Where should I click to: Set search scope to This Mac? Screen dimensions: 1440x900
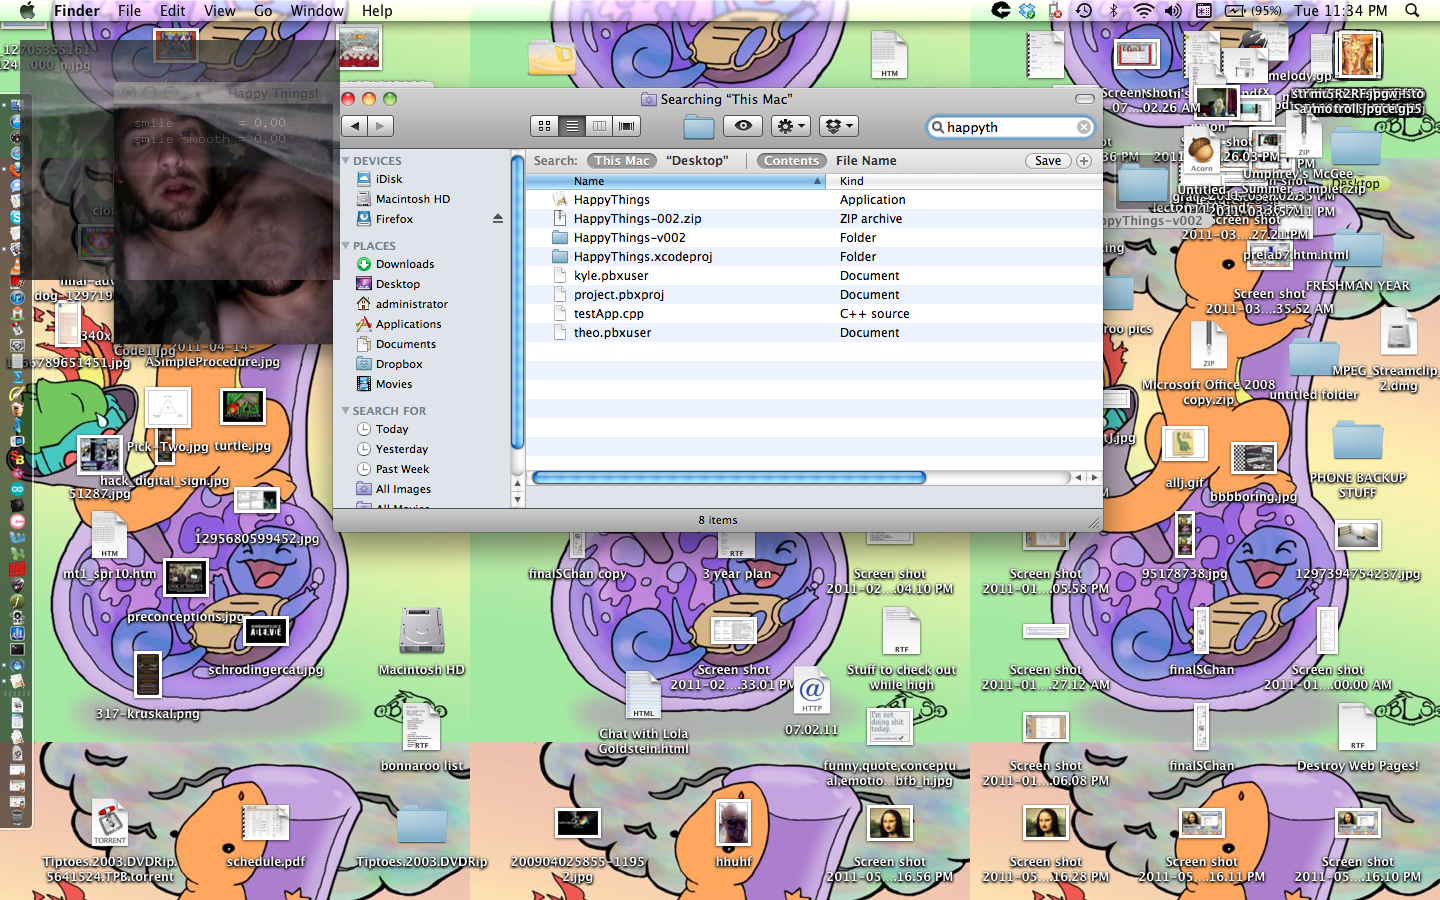point(621,160)
